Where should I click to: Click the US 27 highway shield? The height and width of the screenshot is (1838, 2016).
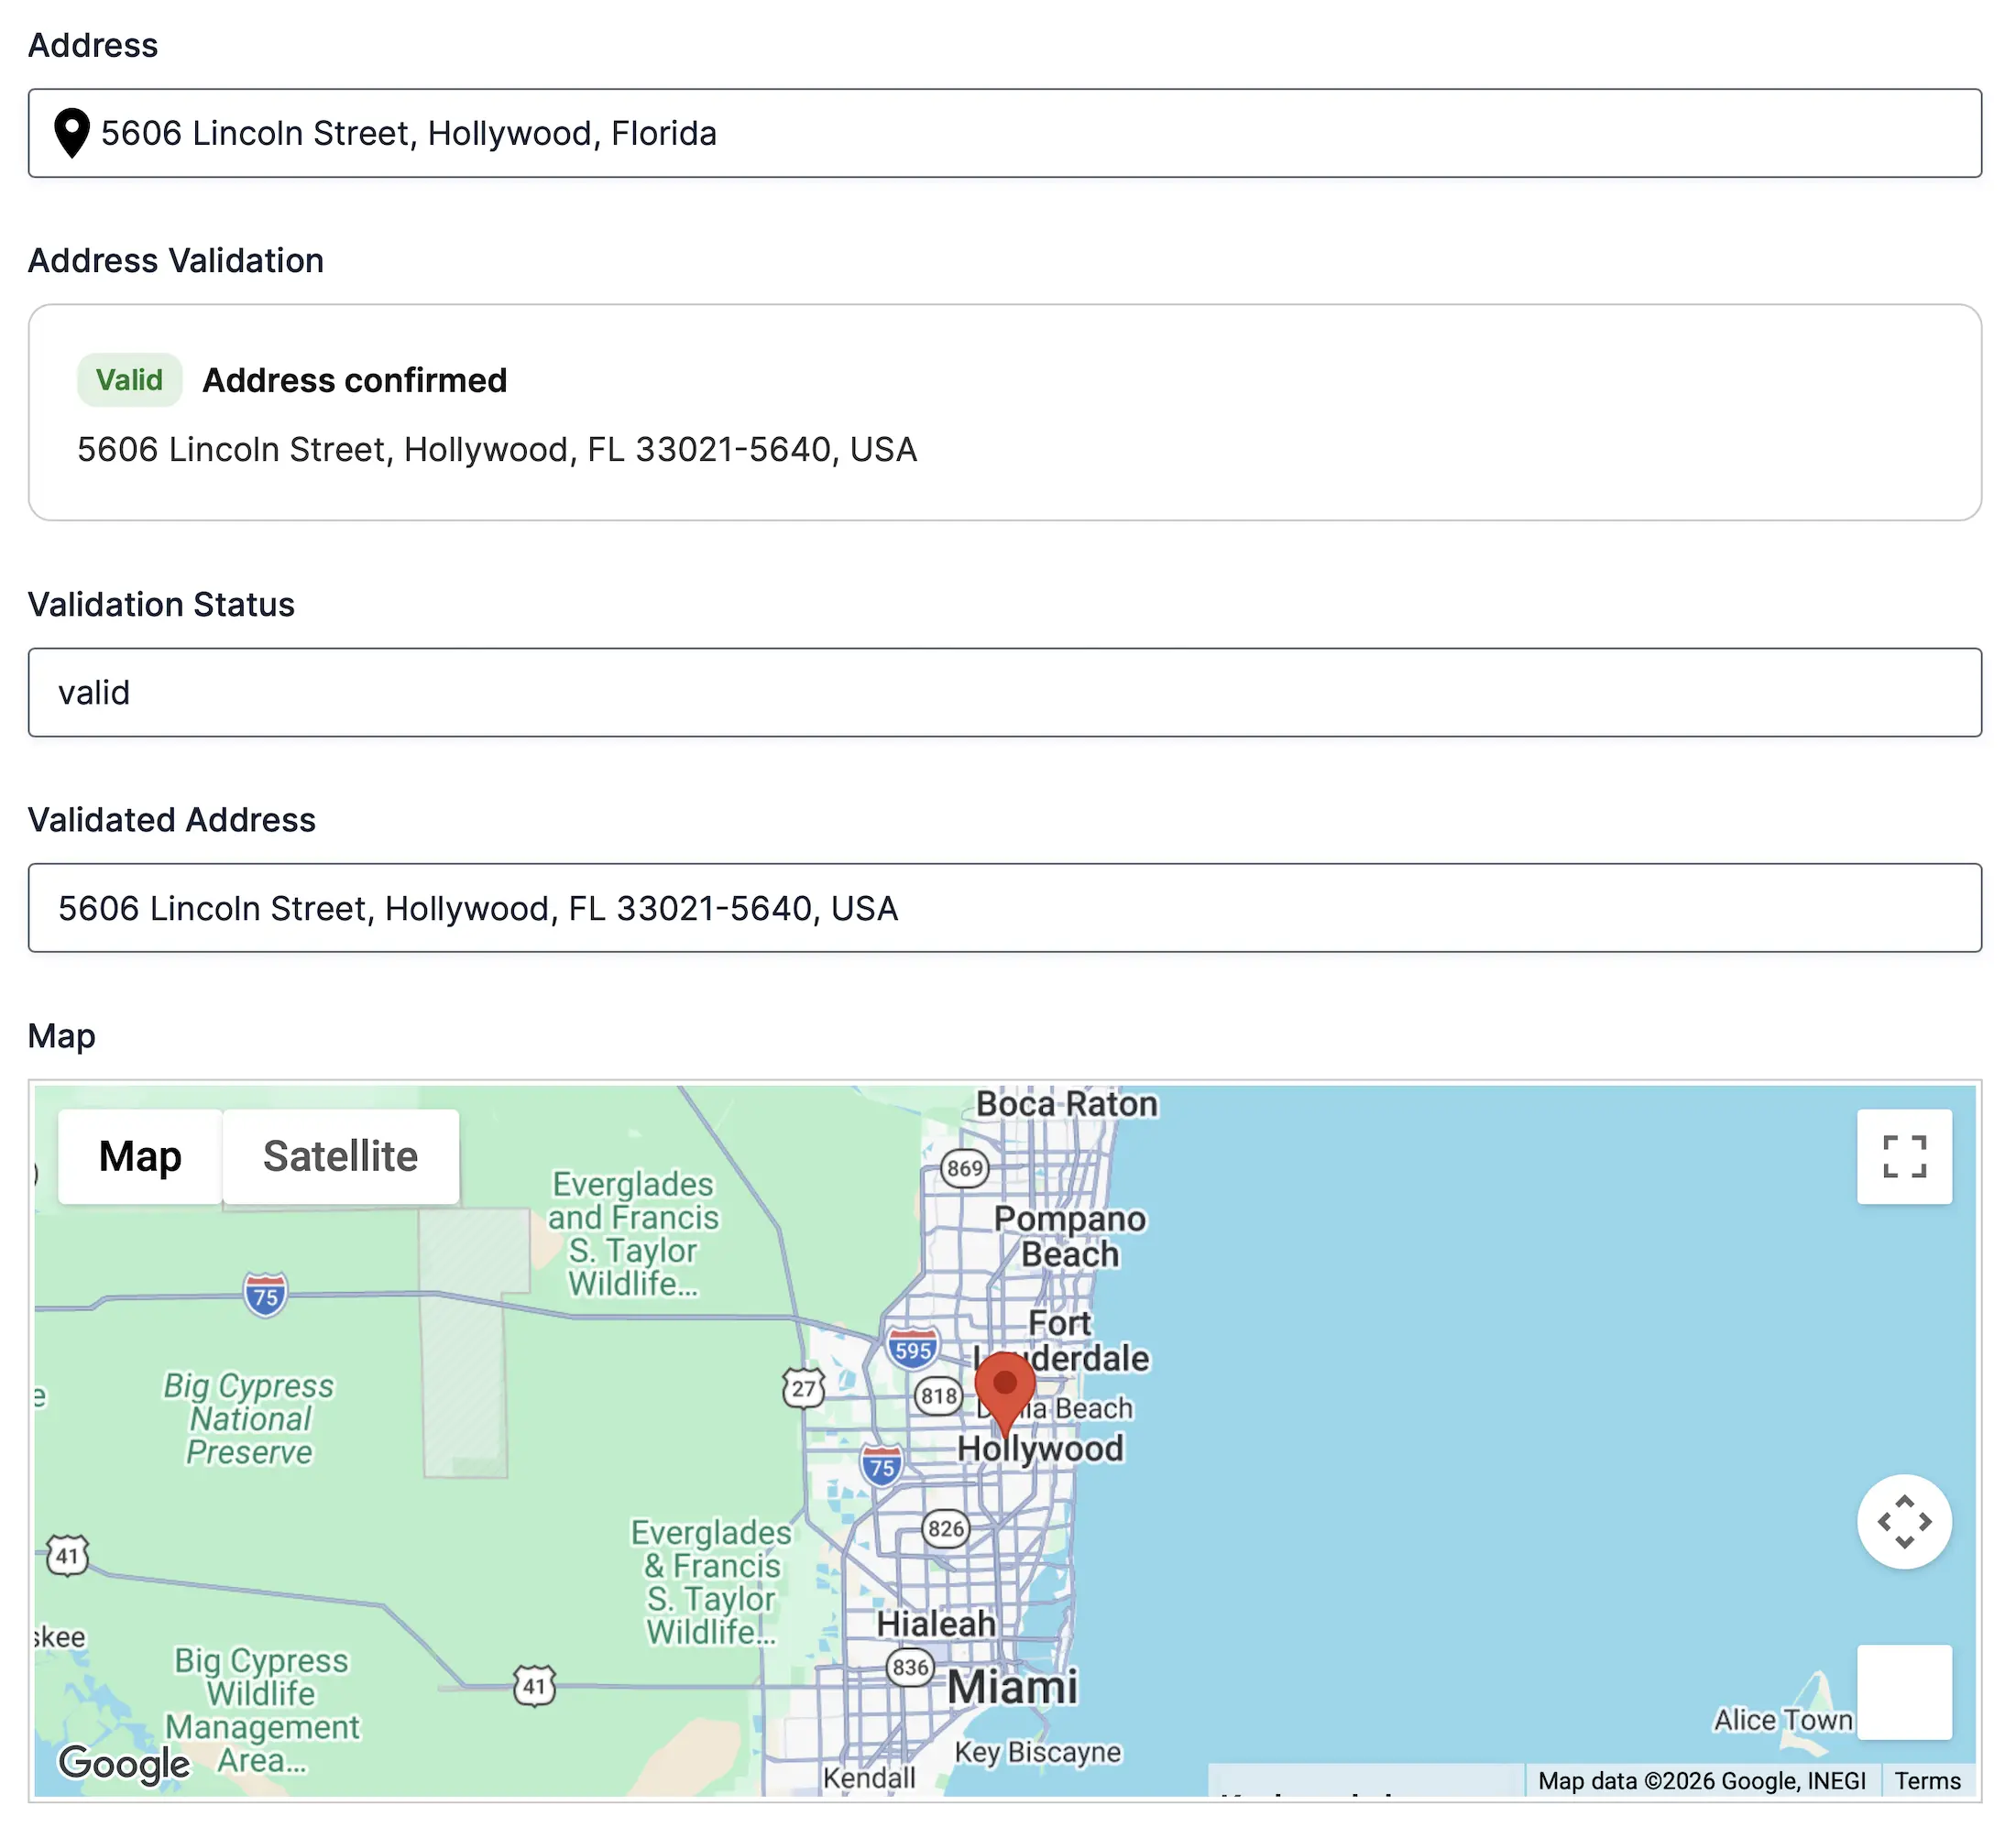click(x=803, y=1388)
